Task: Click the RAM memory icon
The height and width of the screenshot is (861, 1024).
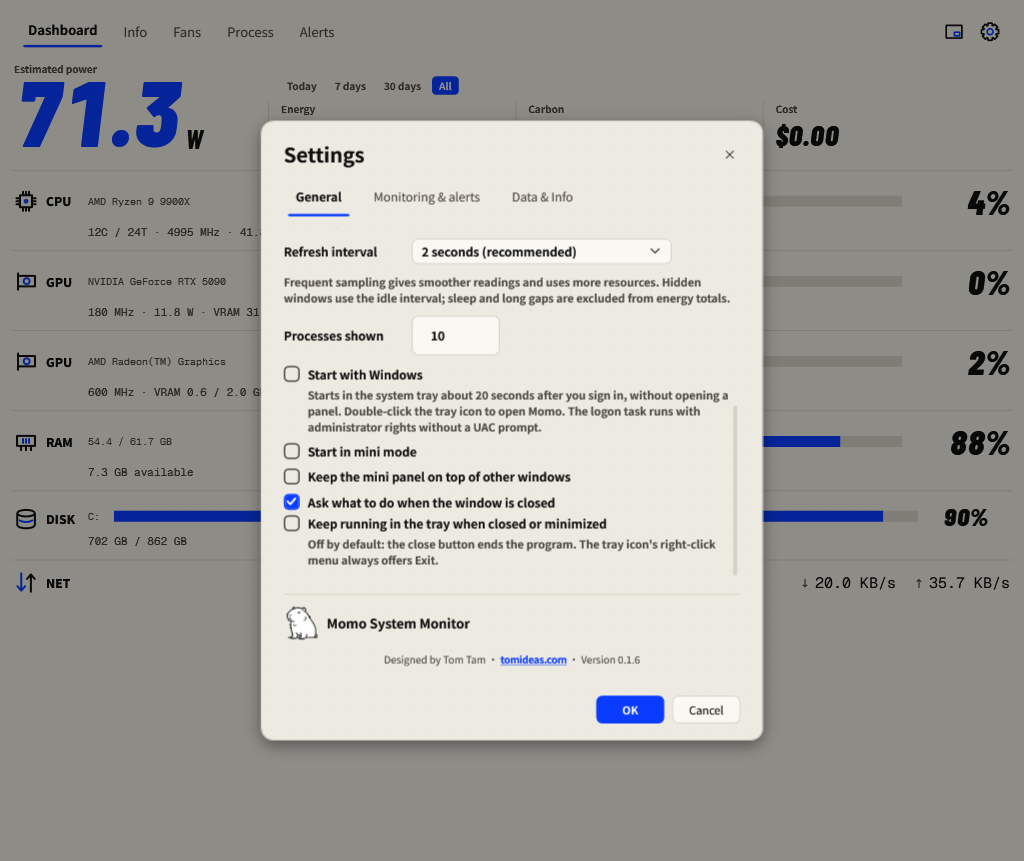Action: click(x=26, y=442)
